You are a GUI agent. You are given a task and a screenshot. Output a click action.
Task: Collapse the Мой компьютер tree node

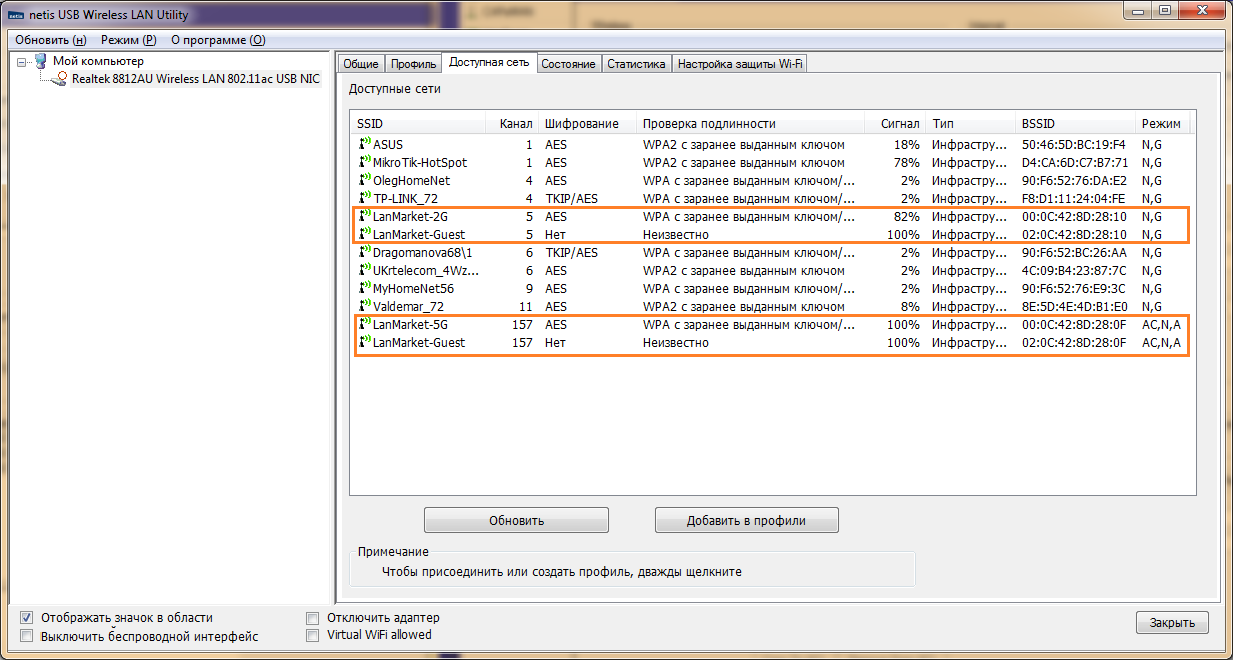pyautogui.click(x=22, y=62)
